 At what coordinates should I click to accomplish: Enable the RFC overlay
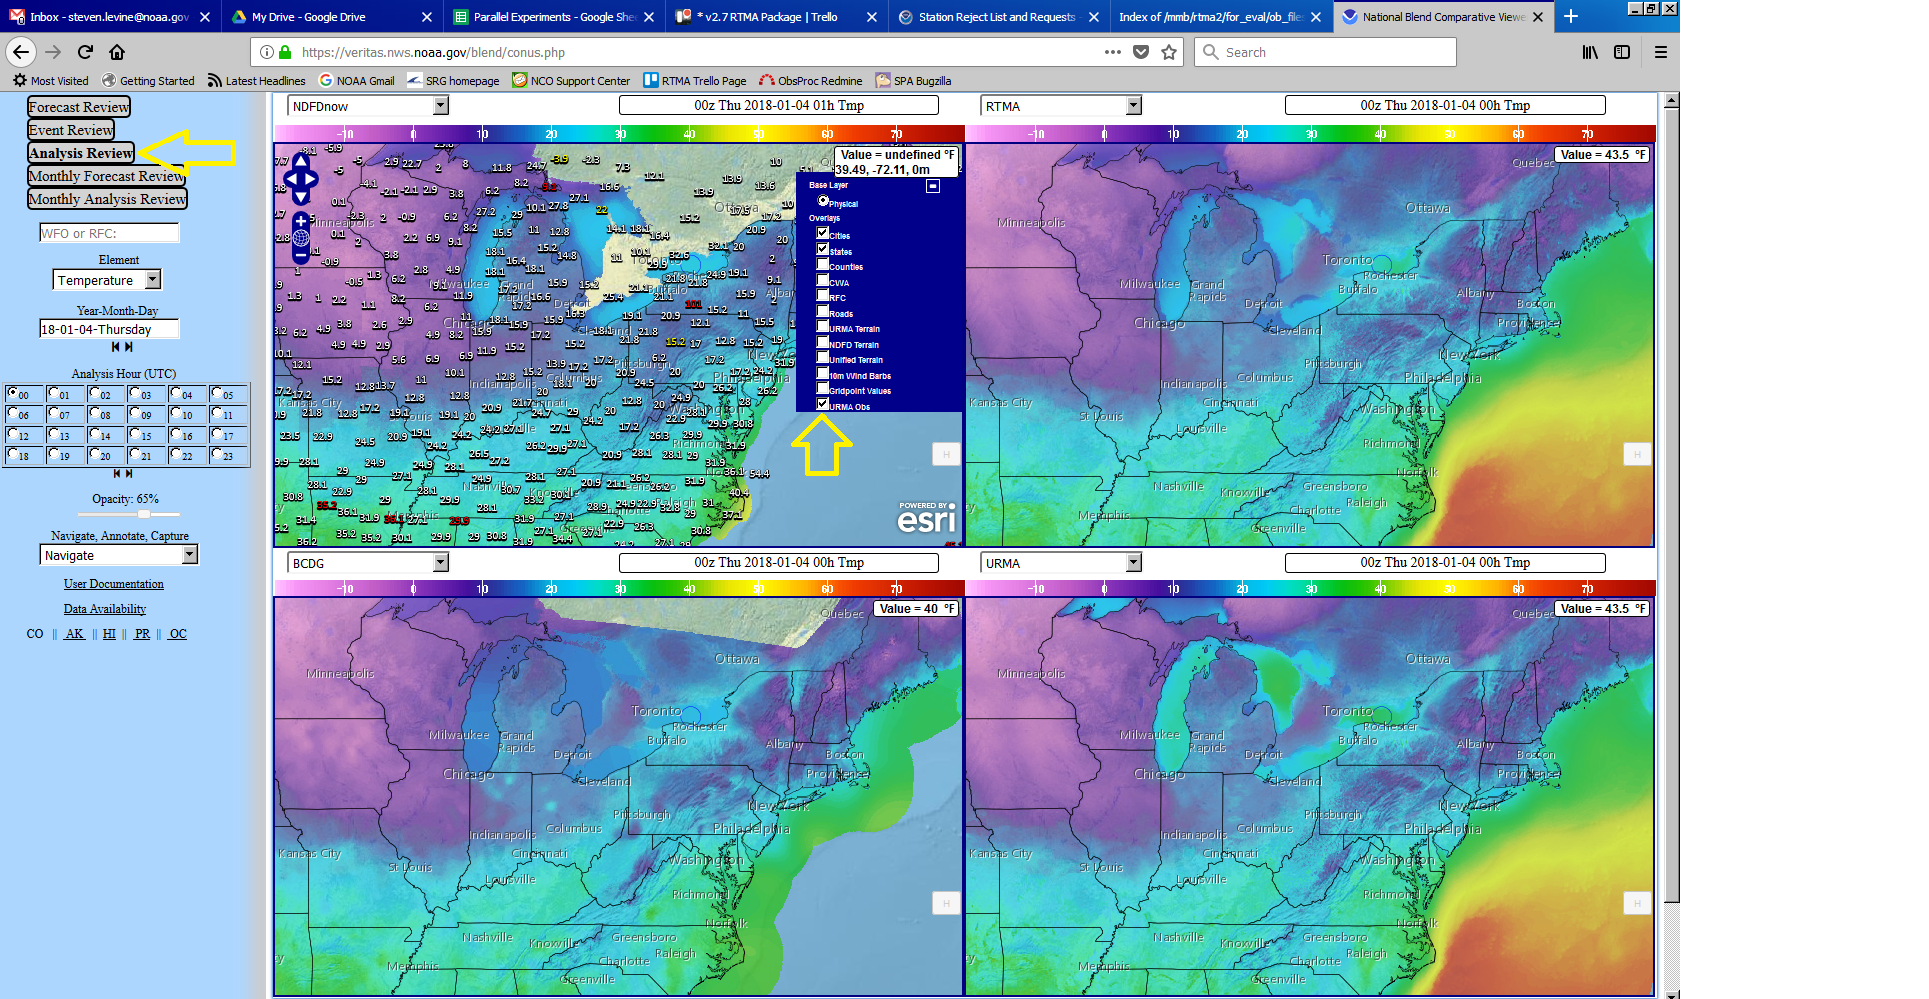click(x=823, y=296)
